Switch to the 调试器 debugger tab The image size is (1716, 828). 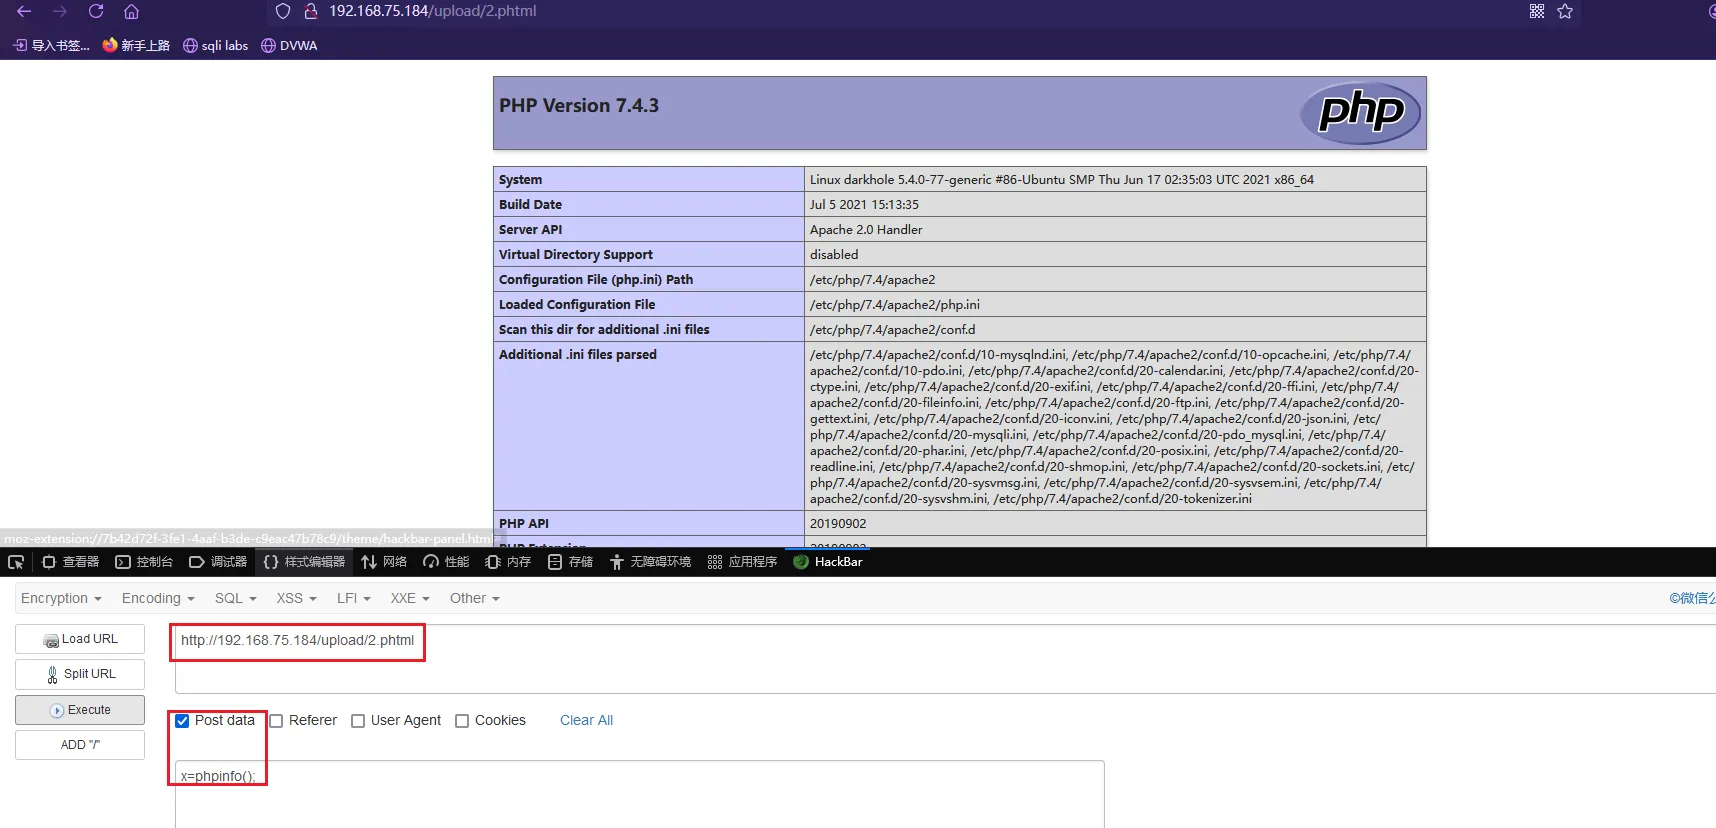(x=218, y=562)
